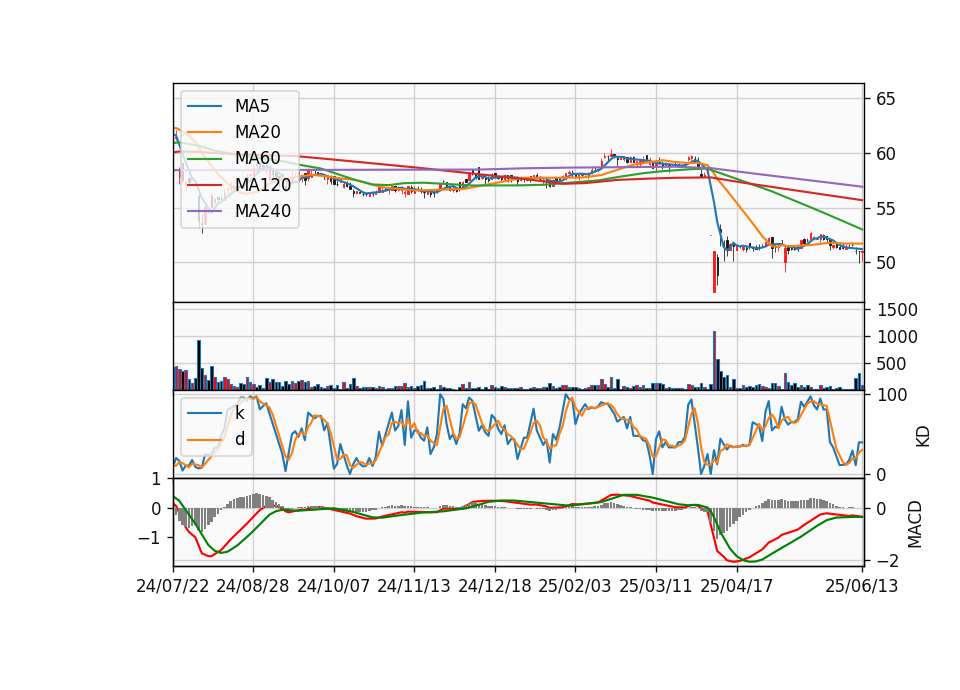The height and width of the screenshot is (690, 960).
Task: Click the orange MA20 legend line sample
Action: point(204,132)
